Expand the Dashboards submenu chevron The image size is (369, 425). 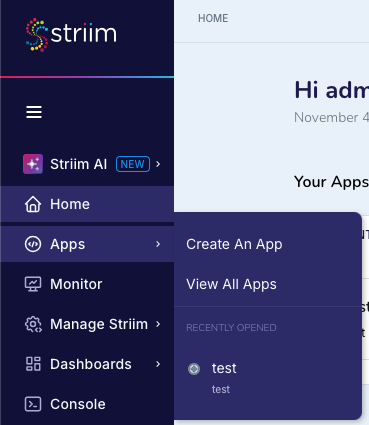[x=158, y=364]
